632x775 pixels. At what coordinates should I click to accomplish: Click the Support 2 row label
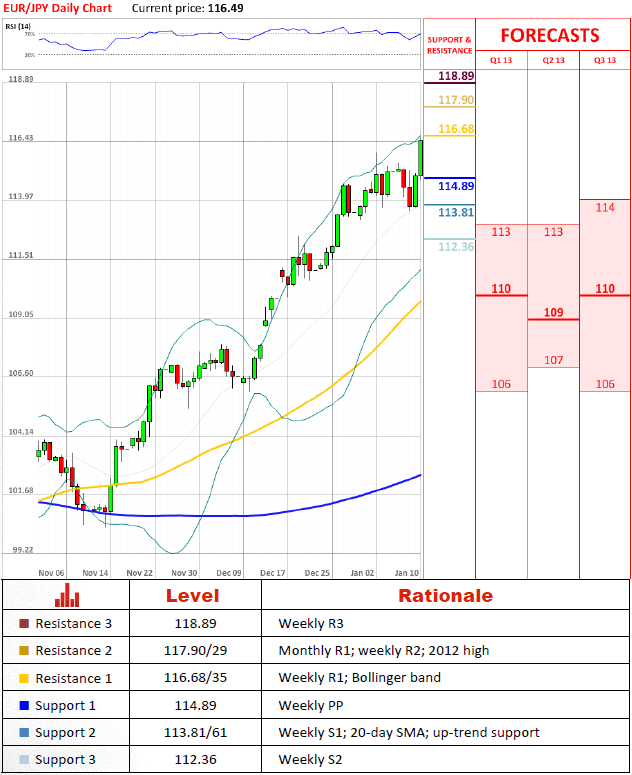coord(65,733)
